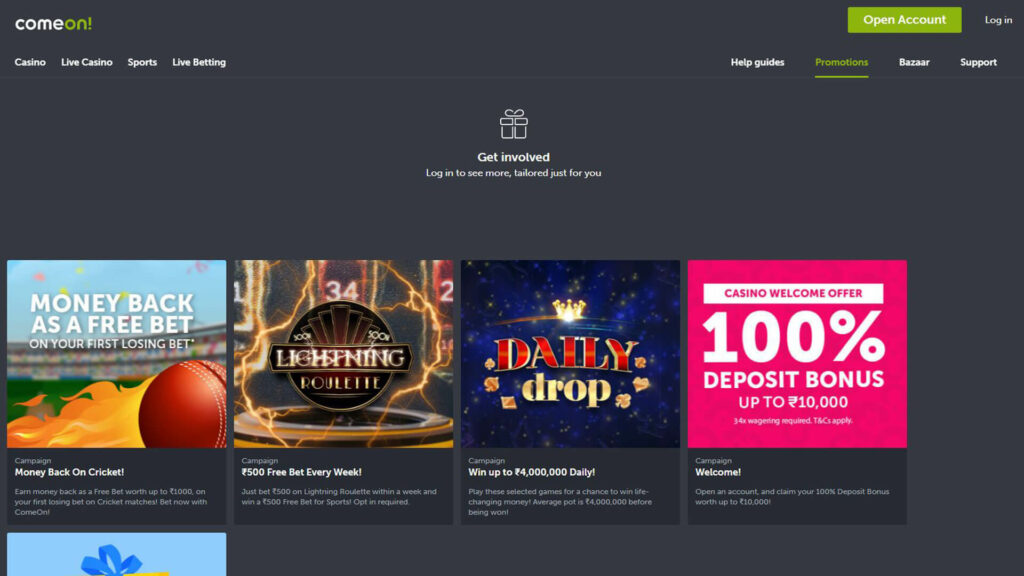Click the 'Welcome!' campaign title

[718, 472]
